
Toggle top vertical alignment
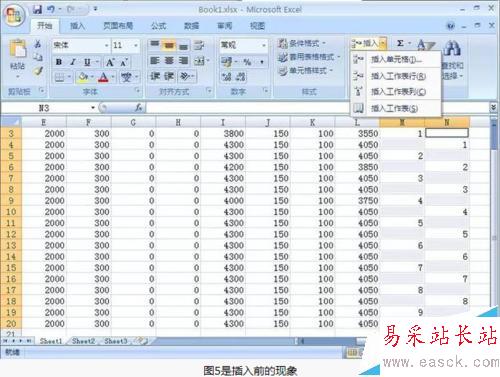click(154, 45)
